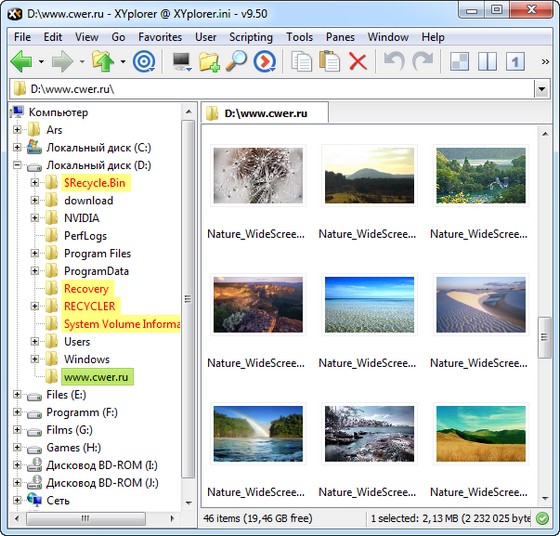This screenshot has width=560, height=536.
Task: Click the red Delete X icon
Action: point(358,62)
